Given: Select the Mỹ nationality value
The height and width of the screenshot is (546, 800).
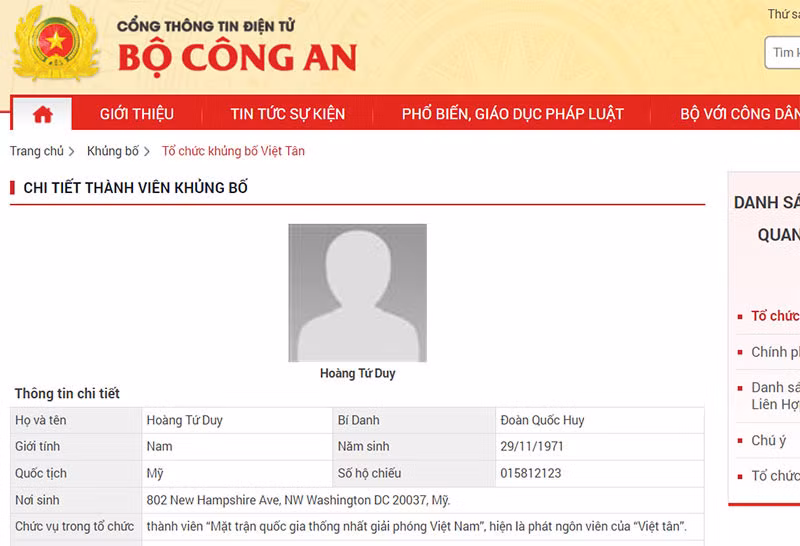Looking at the screenshot, I should 155,474.
